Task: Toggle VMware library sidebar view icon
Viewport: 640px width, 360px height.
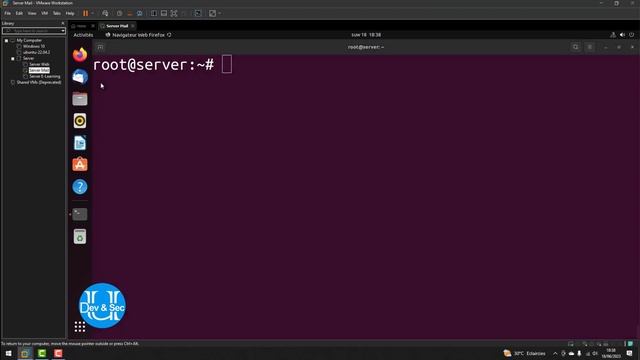Action: coord(153,13)
